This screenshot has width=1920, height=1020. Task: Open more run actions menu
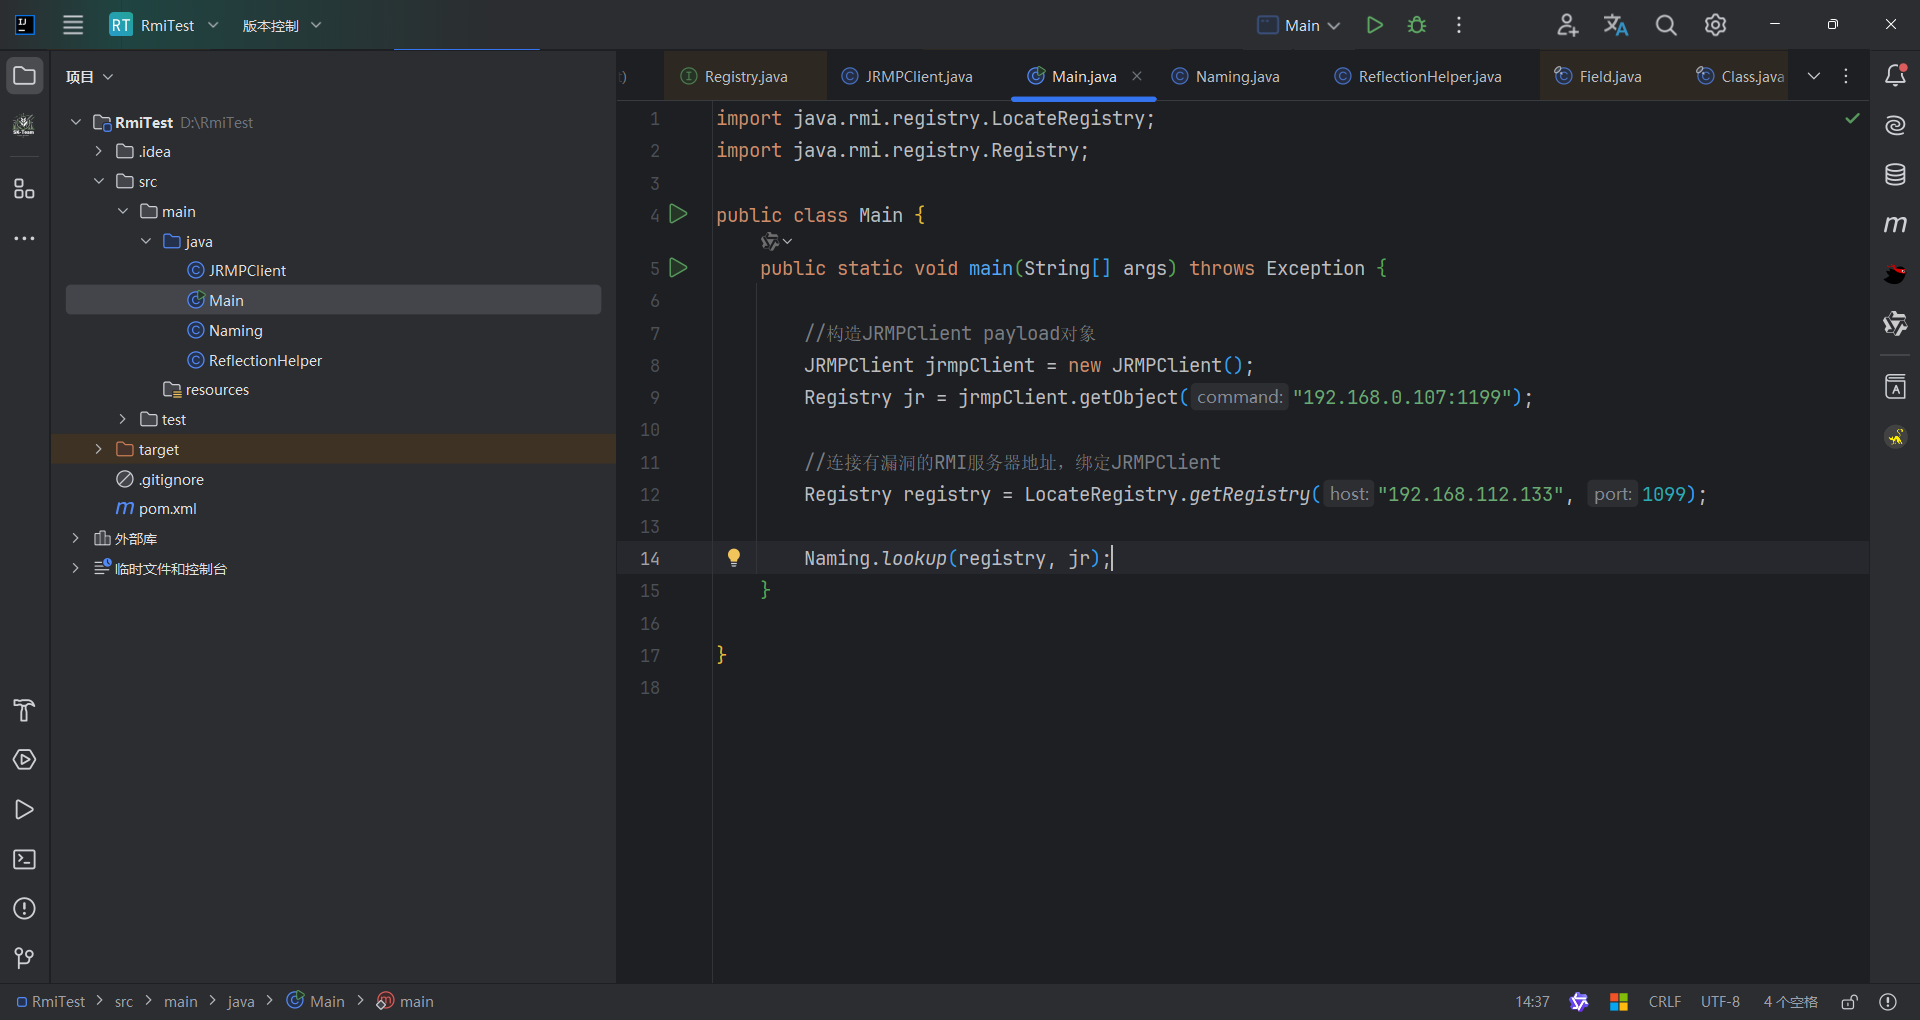1459,25
